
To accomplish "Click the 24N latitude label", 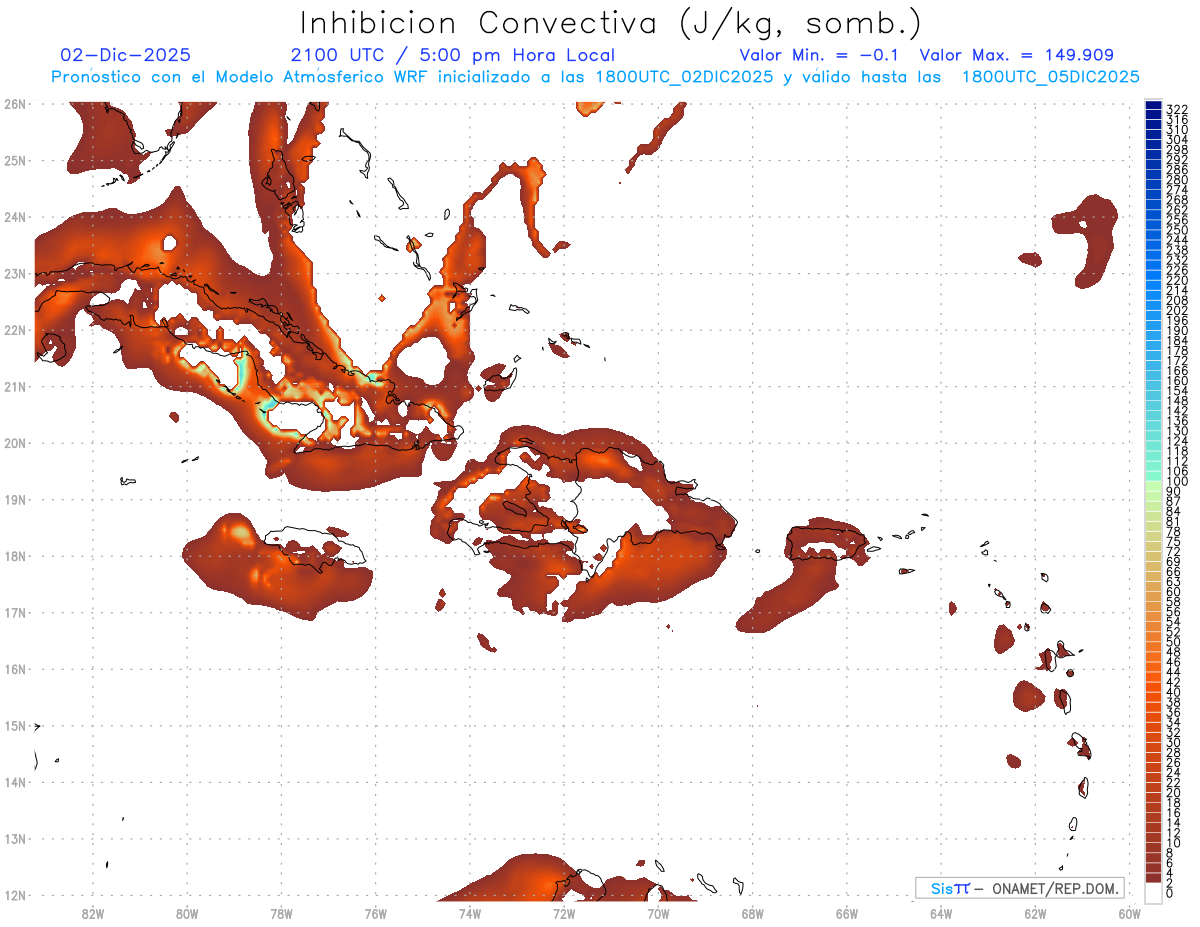I will 14,216.
